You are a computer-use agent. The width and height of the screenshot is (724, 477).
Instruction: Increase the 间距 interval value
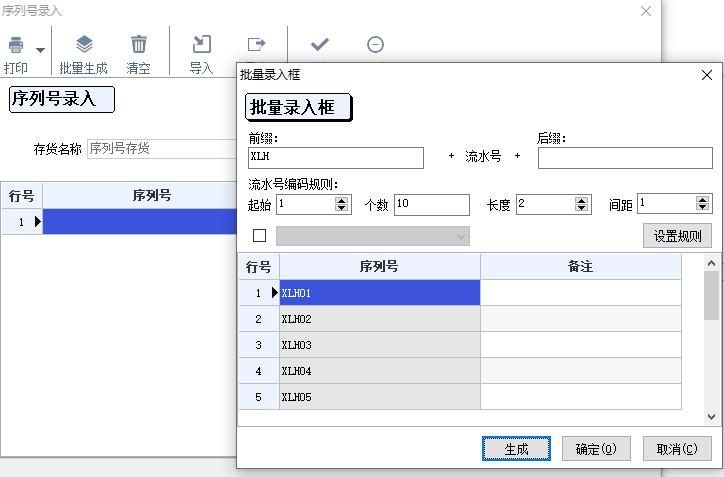coord(702,199)
